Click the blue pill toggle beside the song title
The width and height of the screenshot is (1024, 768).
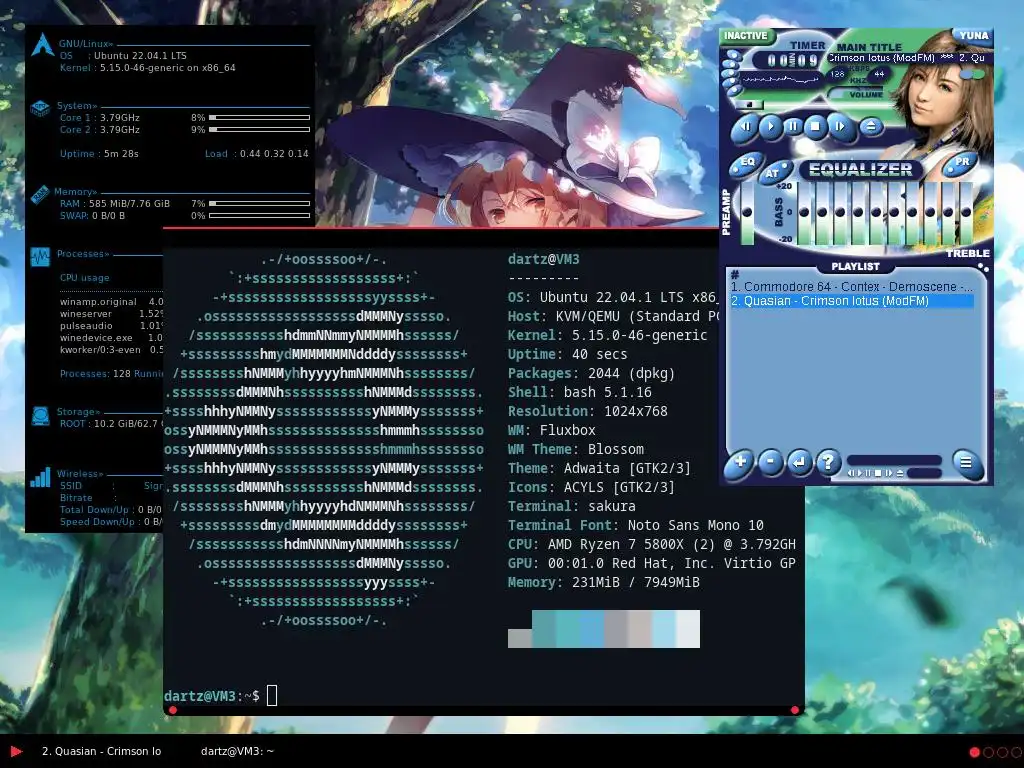[x=967, y=74]
